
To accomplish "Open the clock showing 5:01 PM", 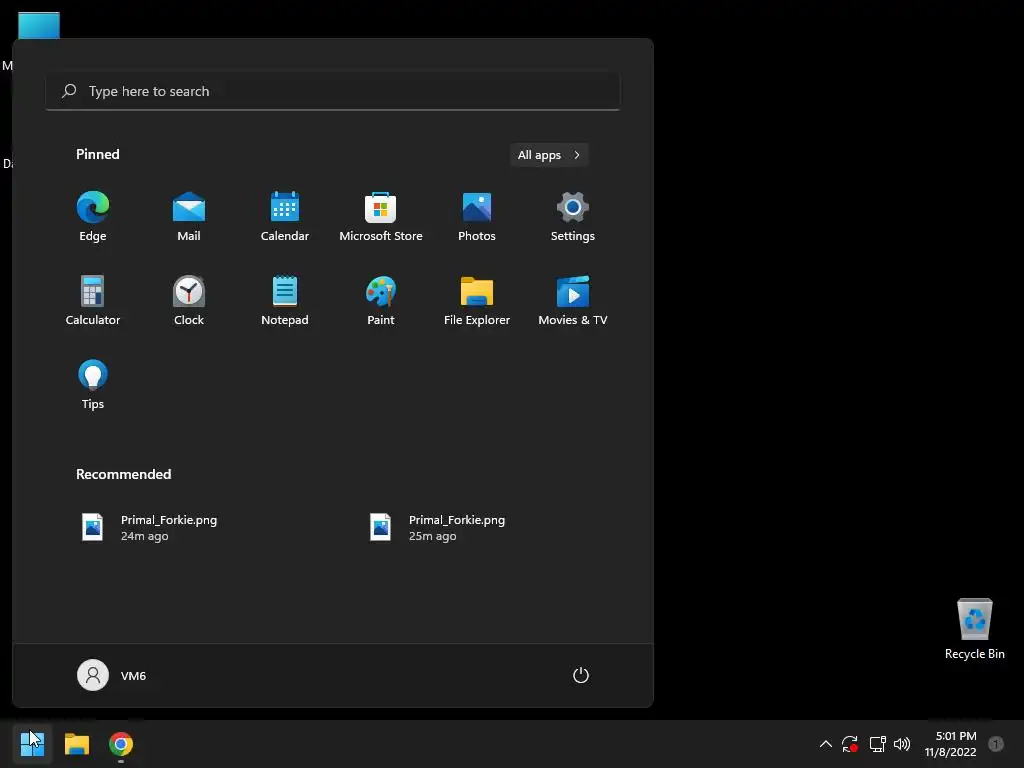I will pos(950,744).
